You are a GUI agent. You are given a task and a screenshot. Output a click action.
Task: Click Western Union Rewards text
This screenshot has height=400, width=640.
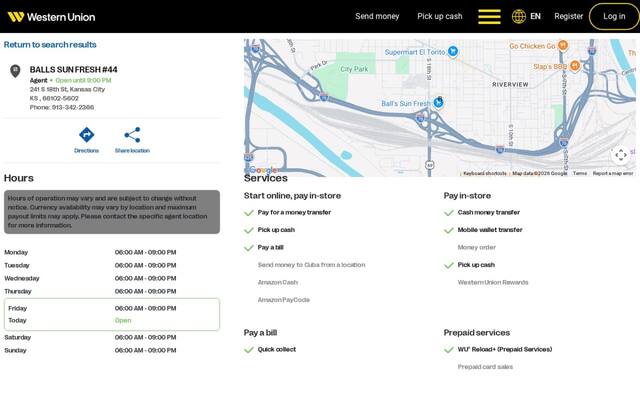(493, 282)
